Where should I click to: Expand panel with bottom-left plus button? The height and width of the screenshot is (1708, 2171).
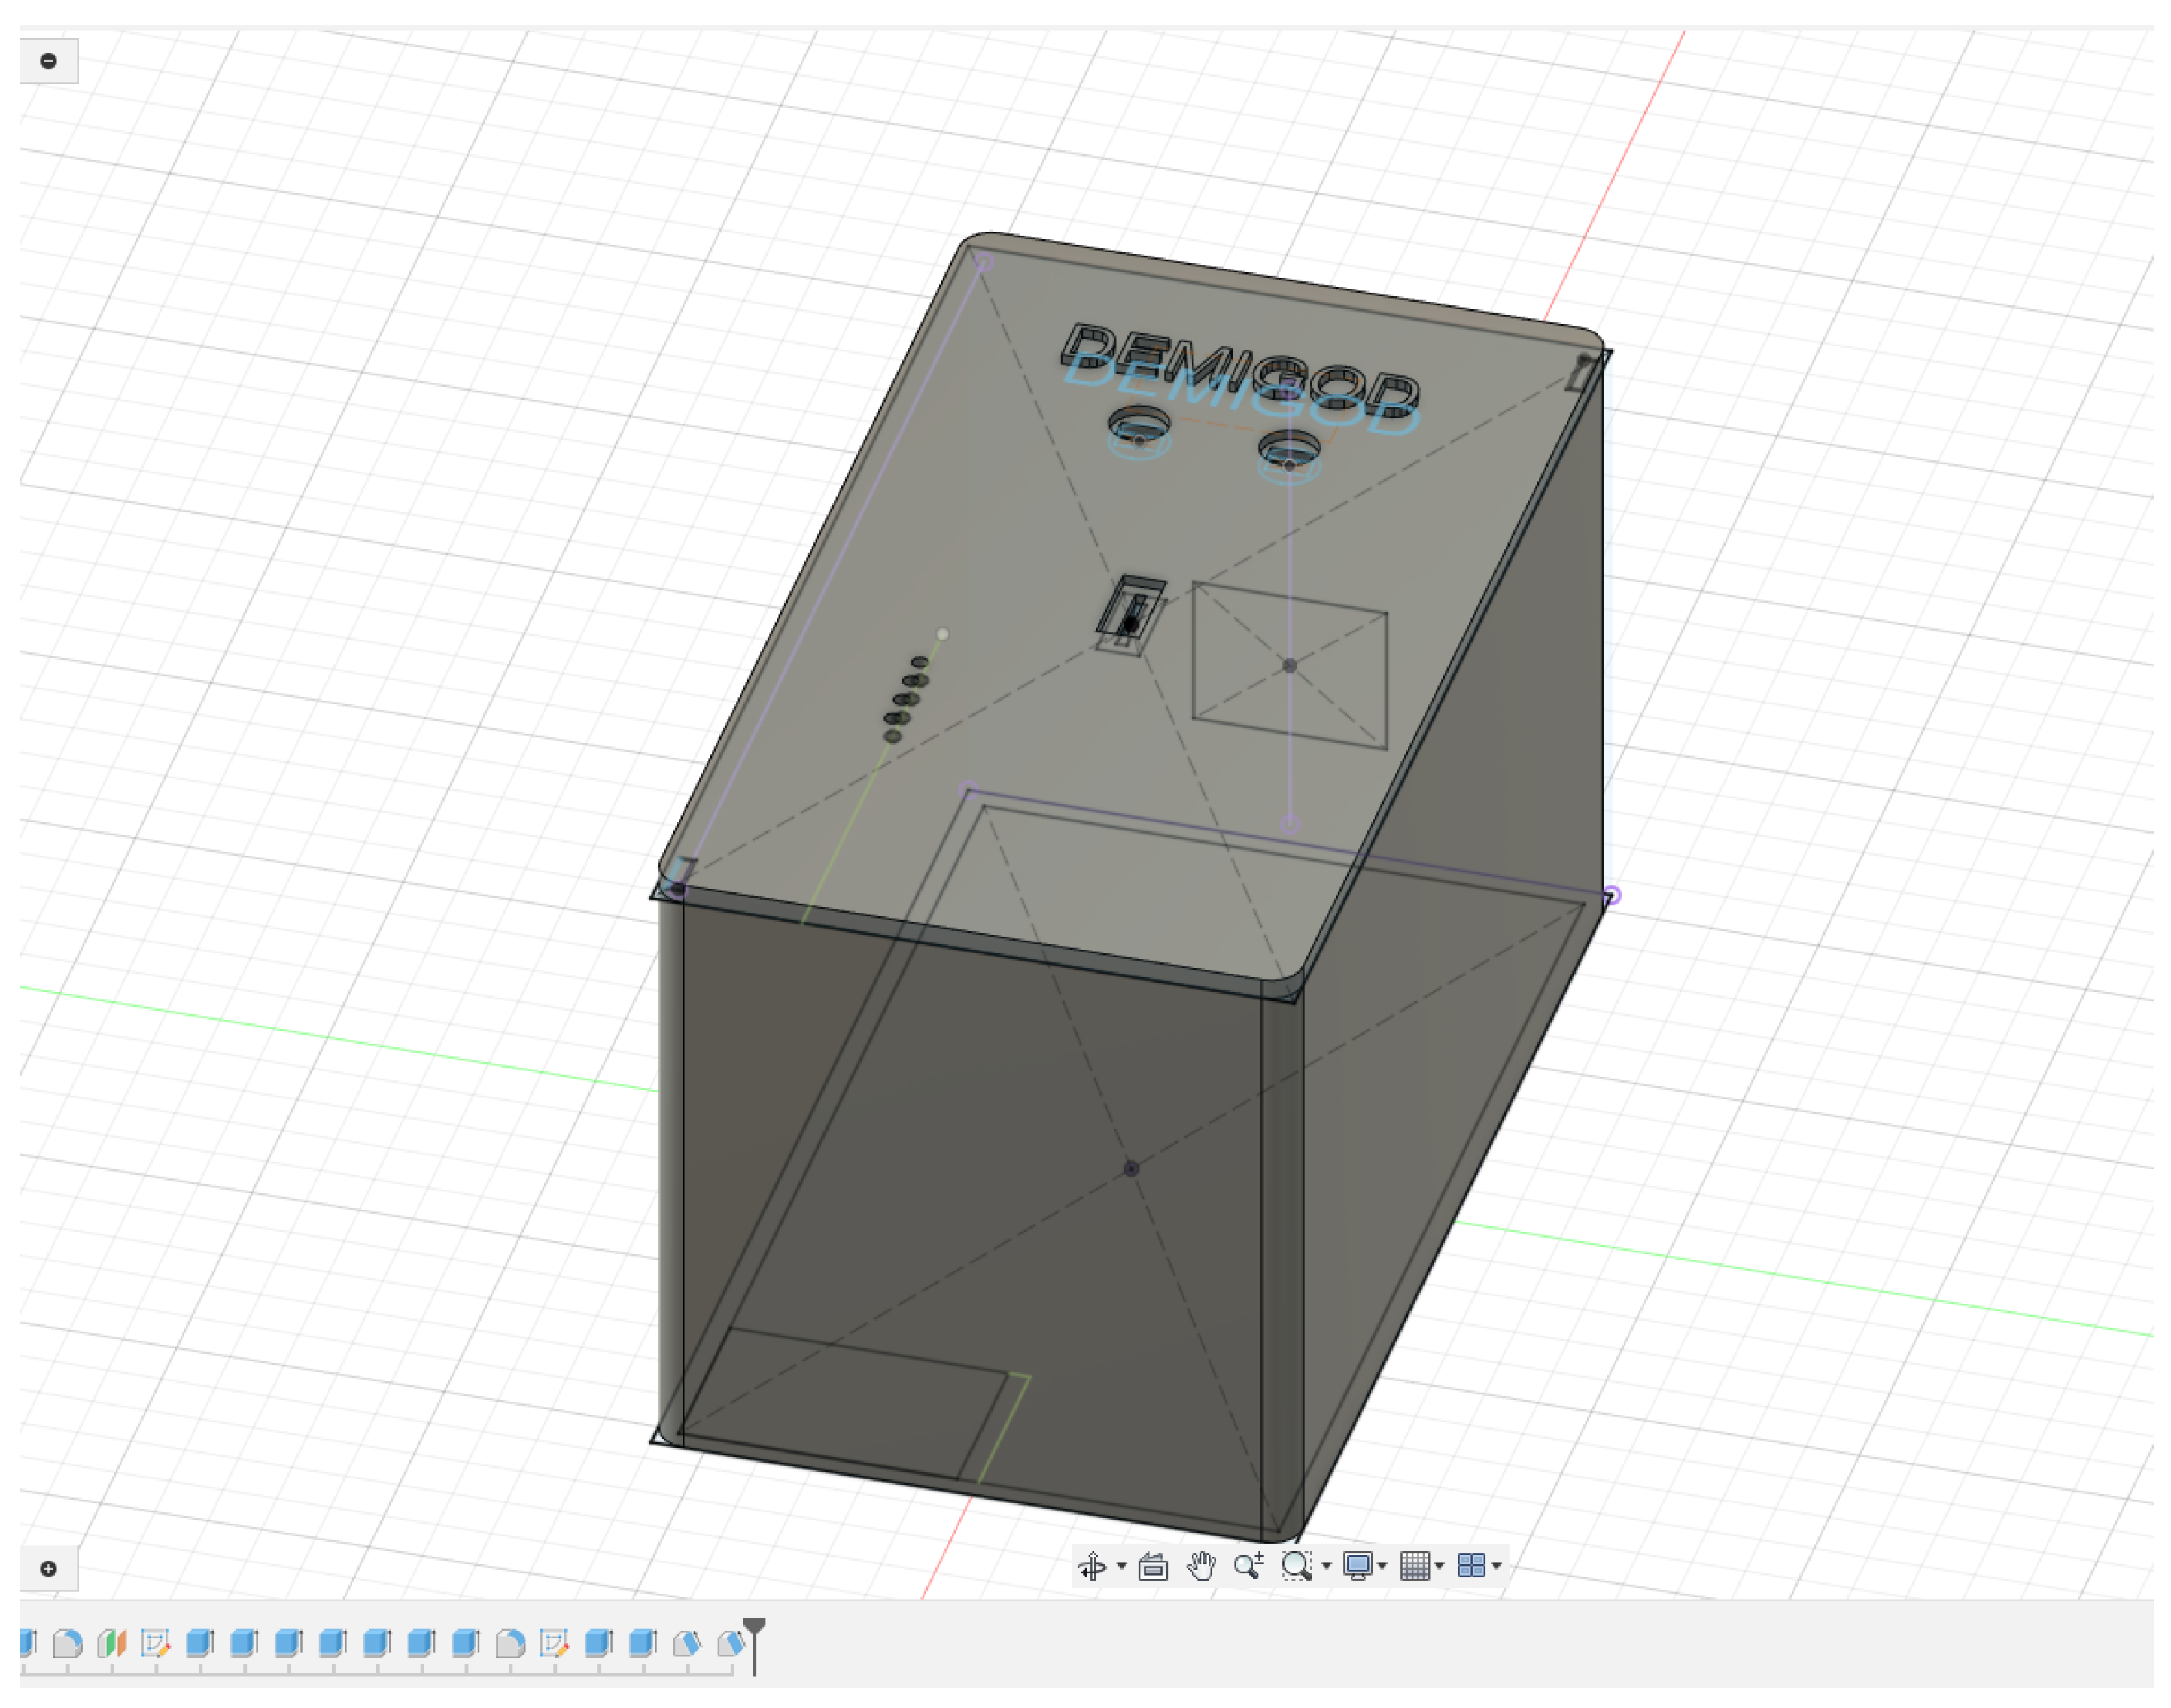tap(48, 1568)
